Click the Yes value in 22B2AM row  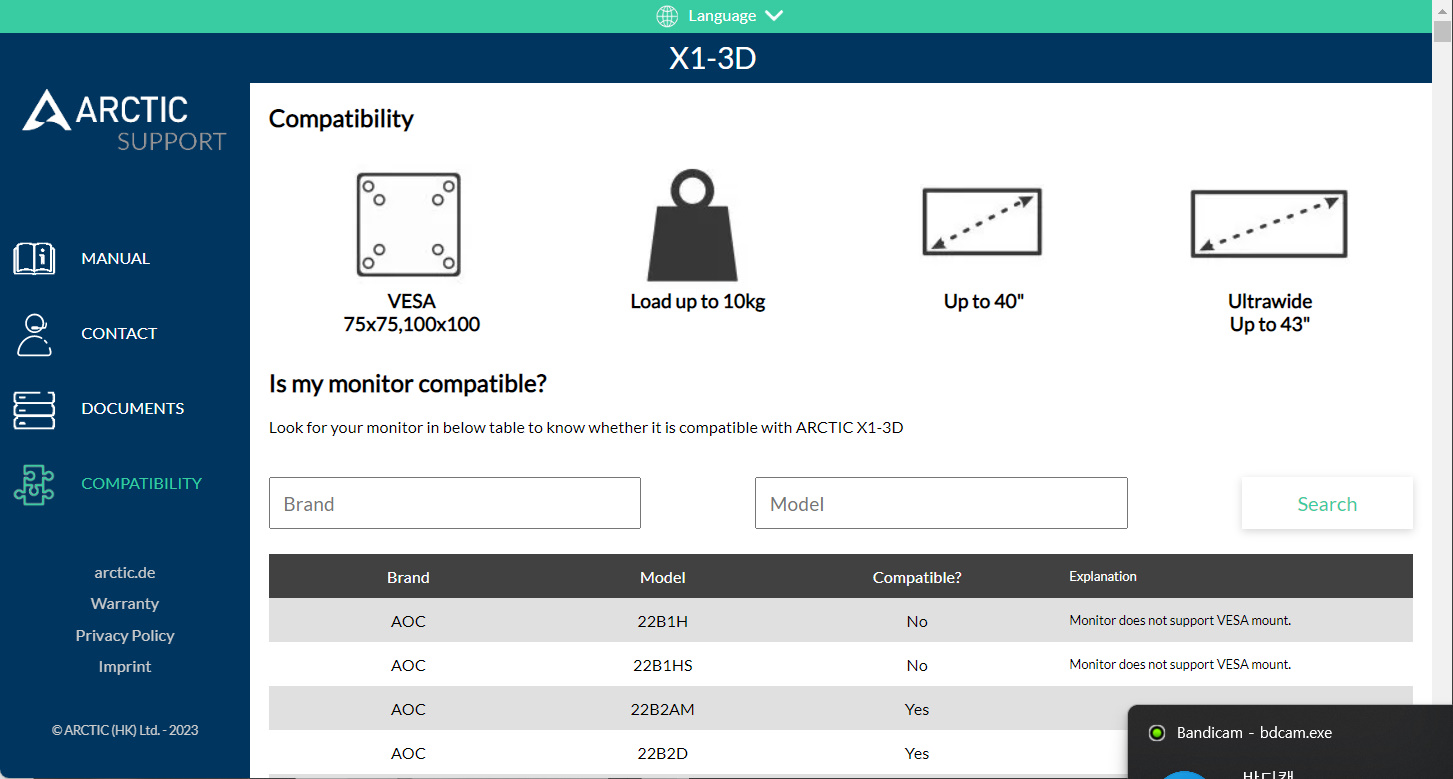point(917,709)
